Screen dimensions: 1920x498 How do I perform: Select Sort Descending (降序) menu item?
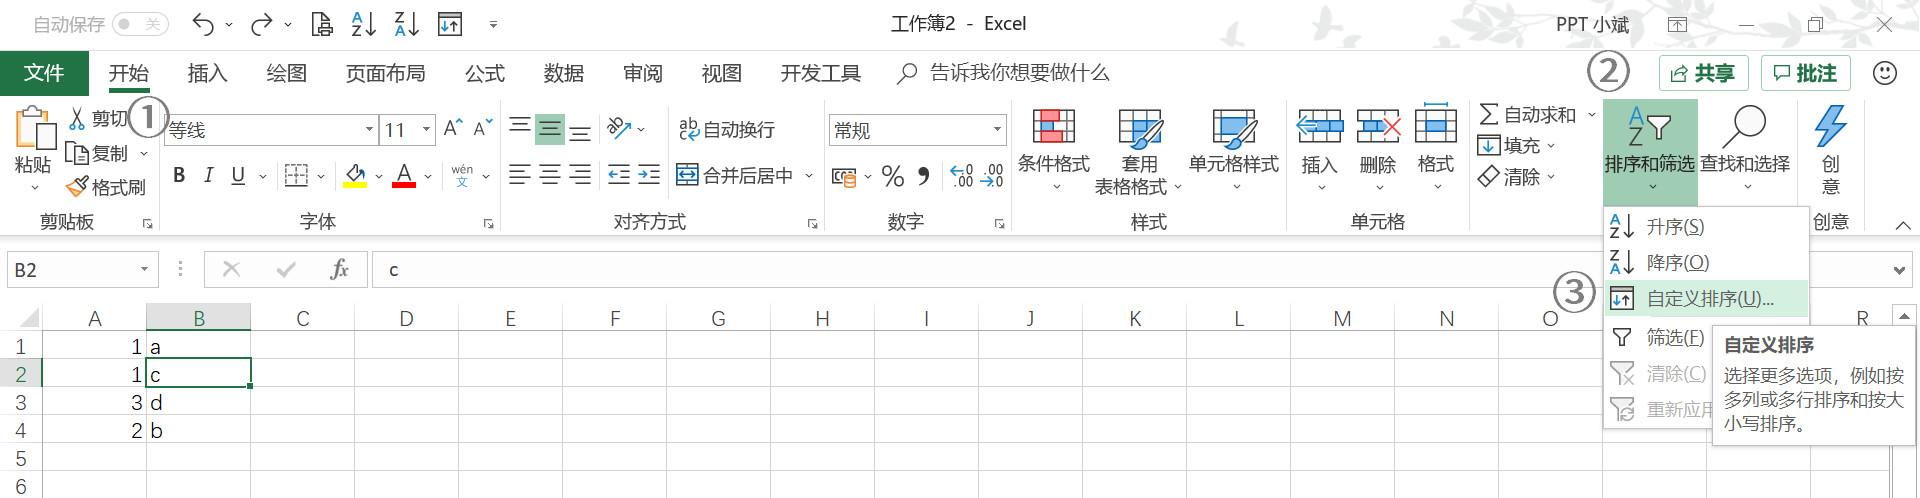(x=1706, y=262)
